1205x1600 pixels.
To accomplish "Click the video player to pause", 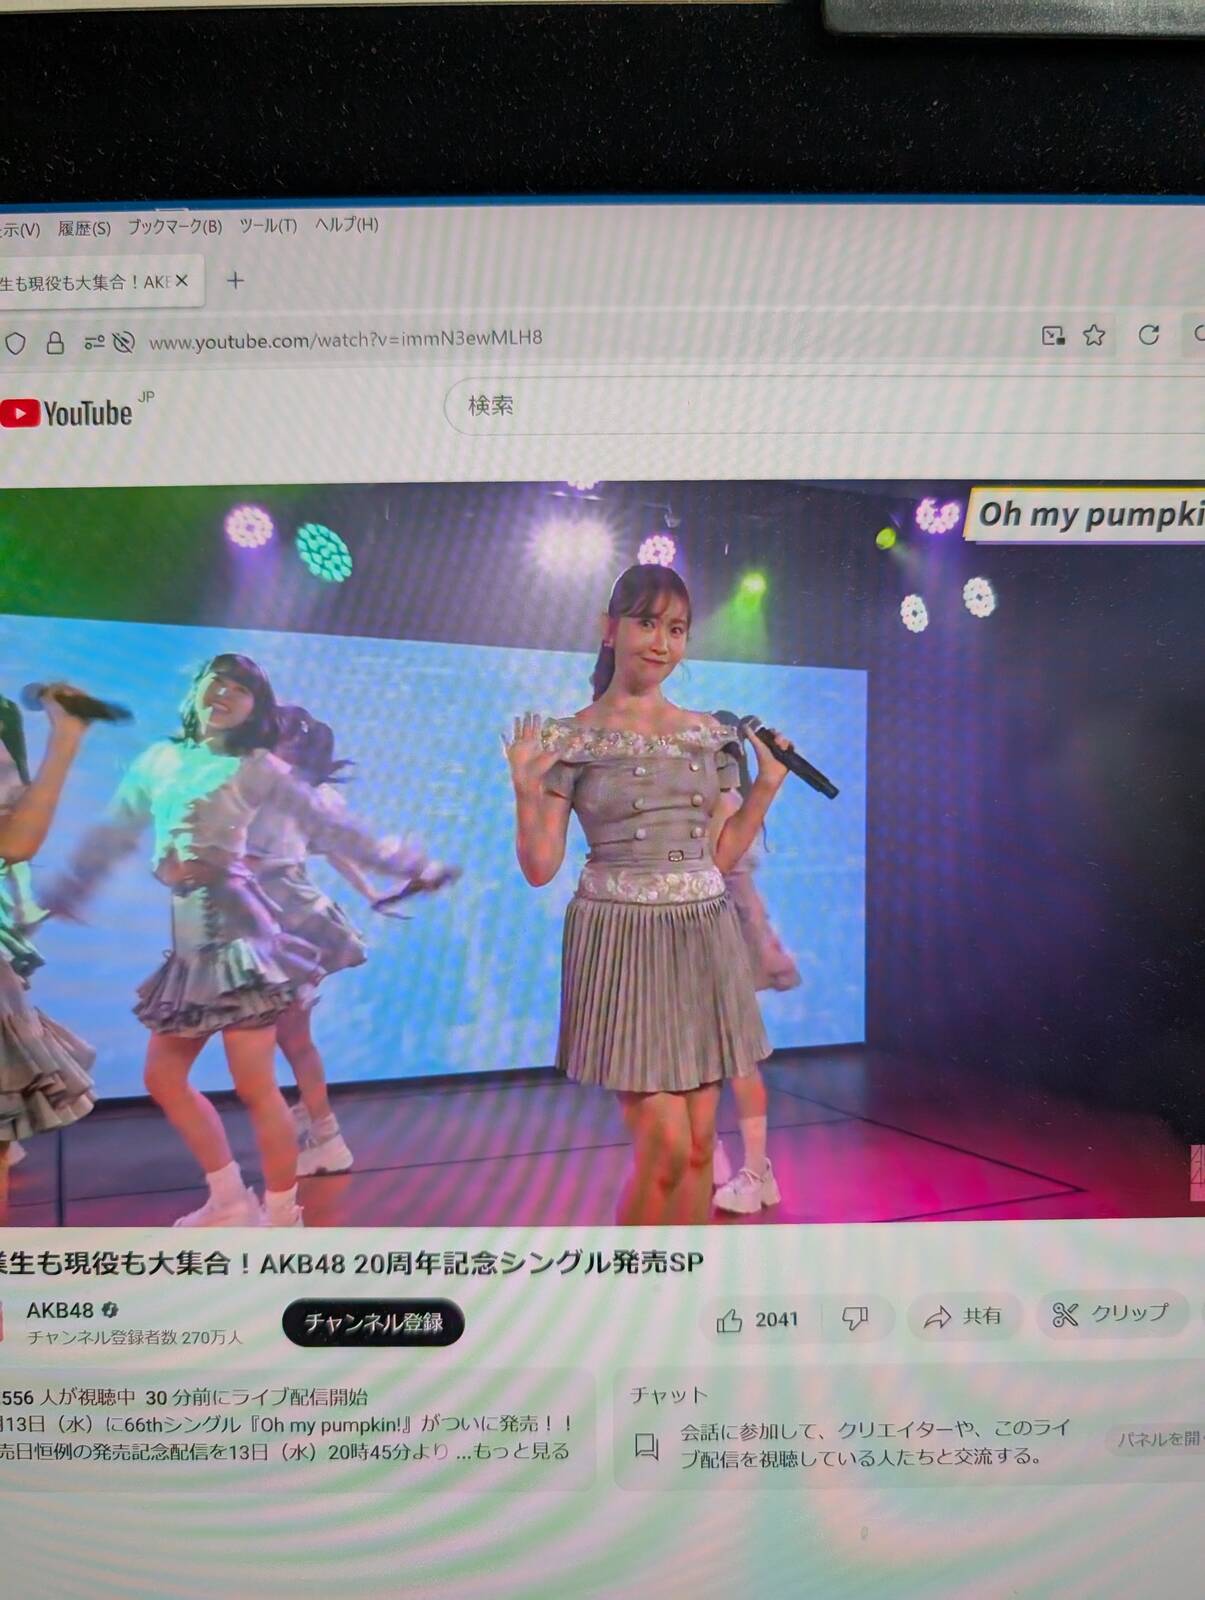I will point(602,853).
